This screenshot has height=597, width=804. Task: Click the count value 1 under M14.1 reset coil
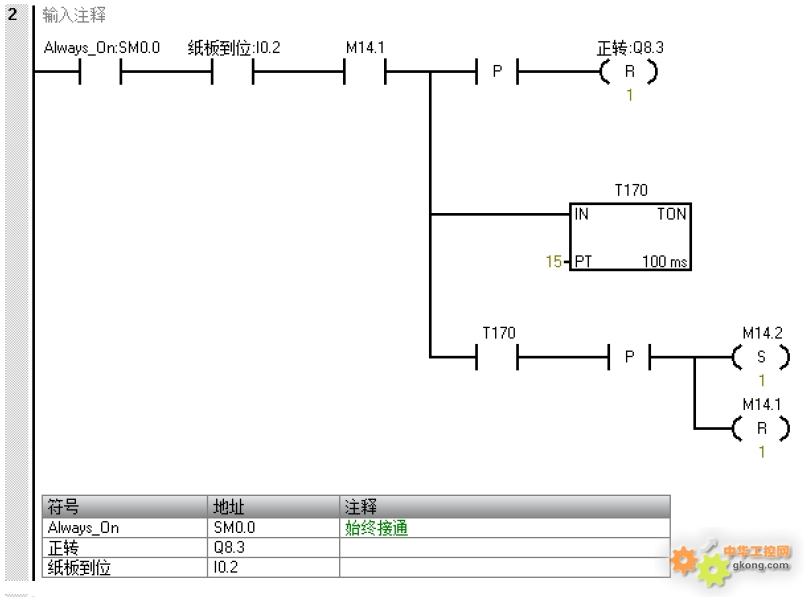(x=761, y=451)
